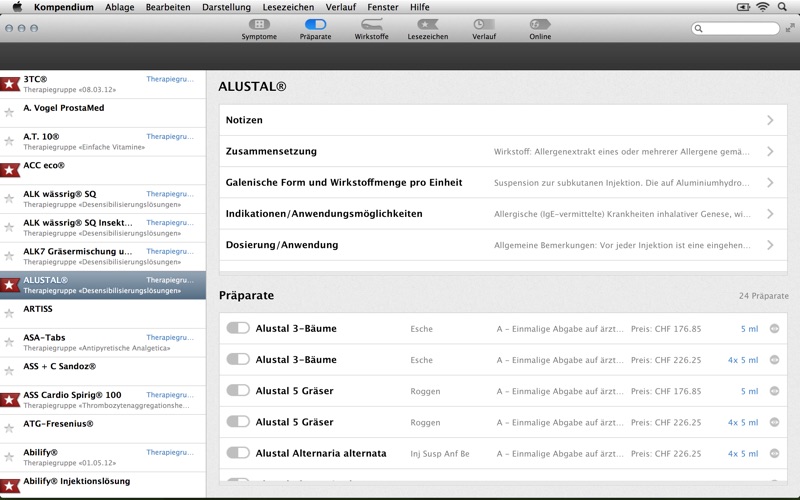Star the Abilify® entry
This screenshot has width=800, height=500.
[9, 457]
